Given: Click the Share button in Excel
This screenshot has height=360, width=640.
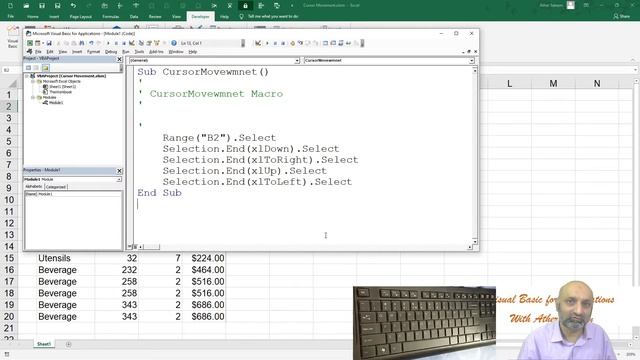Looking at the screenshot, I should pos(622,16).
